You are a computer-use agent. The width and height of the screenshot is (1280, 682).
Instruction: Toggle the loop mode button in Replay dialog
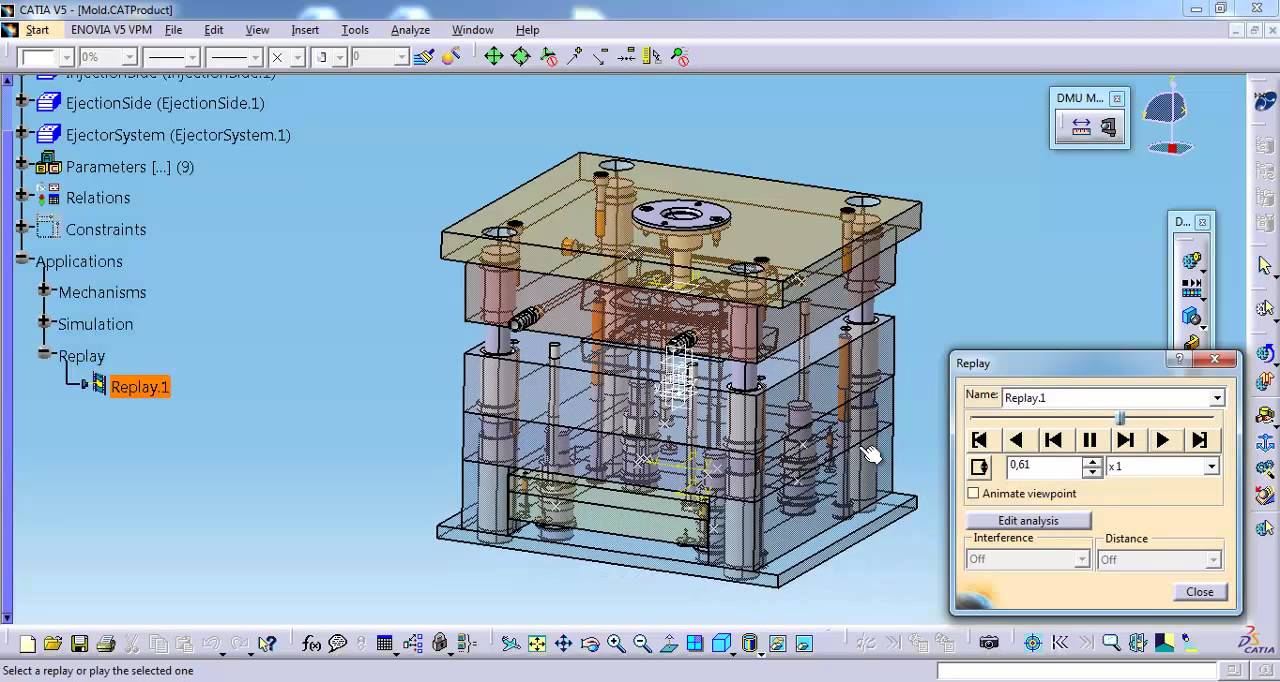pyautogui.click(x=979, y=466)
